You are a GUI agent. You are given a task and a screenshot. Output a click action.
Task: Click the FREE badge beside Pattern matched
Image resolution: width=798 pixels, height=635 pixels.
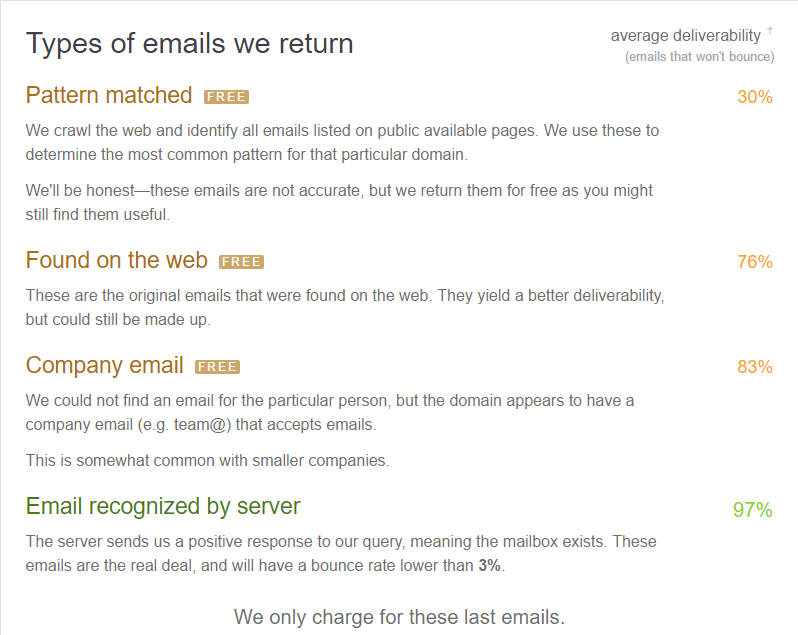[226, 97]
